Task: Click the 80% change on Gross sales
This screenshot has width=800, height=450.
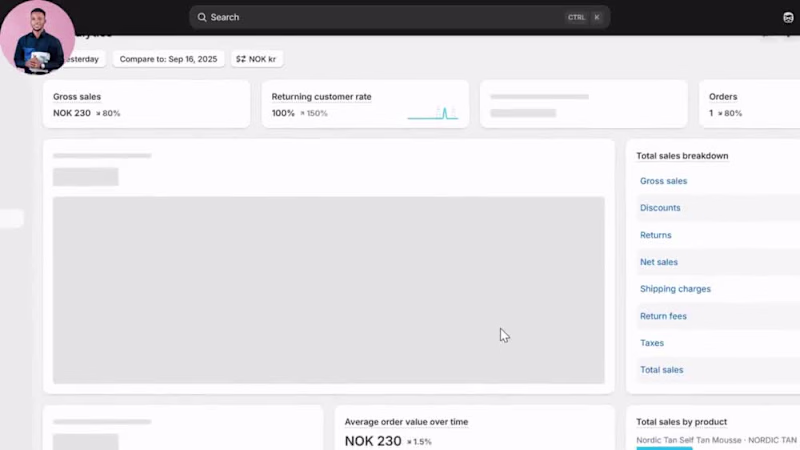Action: tap(108, 113)
